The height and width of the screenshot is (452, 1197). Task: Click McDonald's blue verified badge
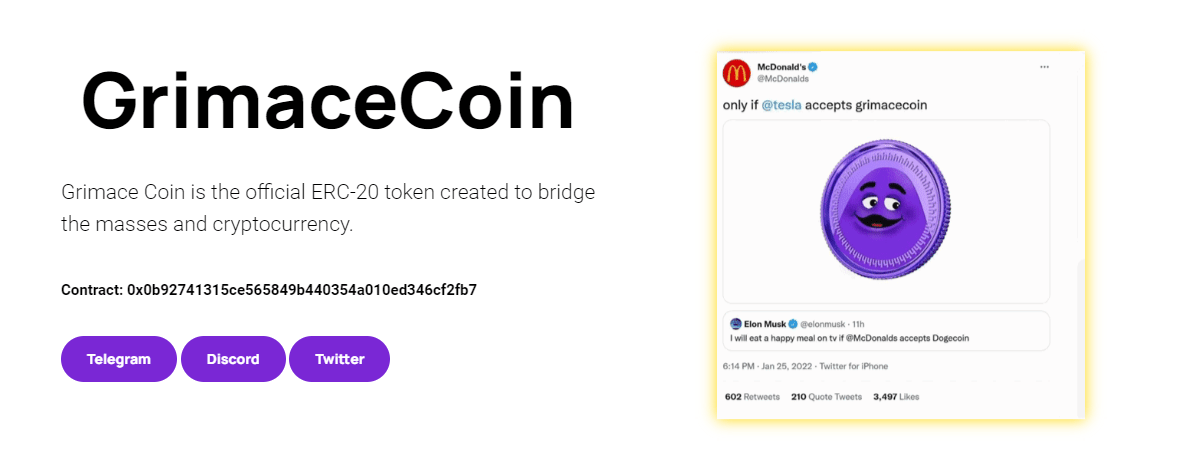point(814,67)
